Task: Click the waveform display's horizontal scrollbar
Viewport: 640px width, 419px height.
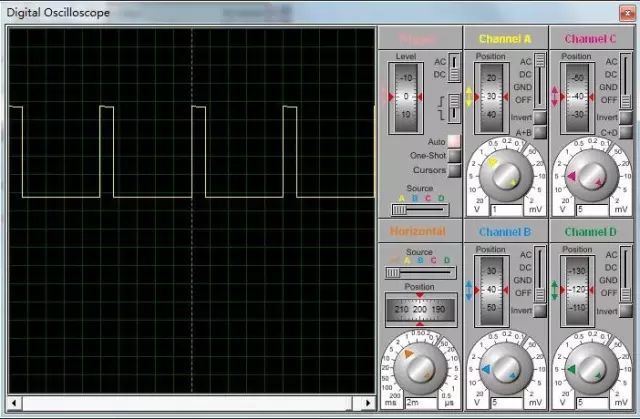Action: (190, 404)
